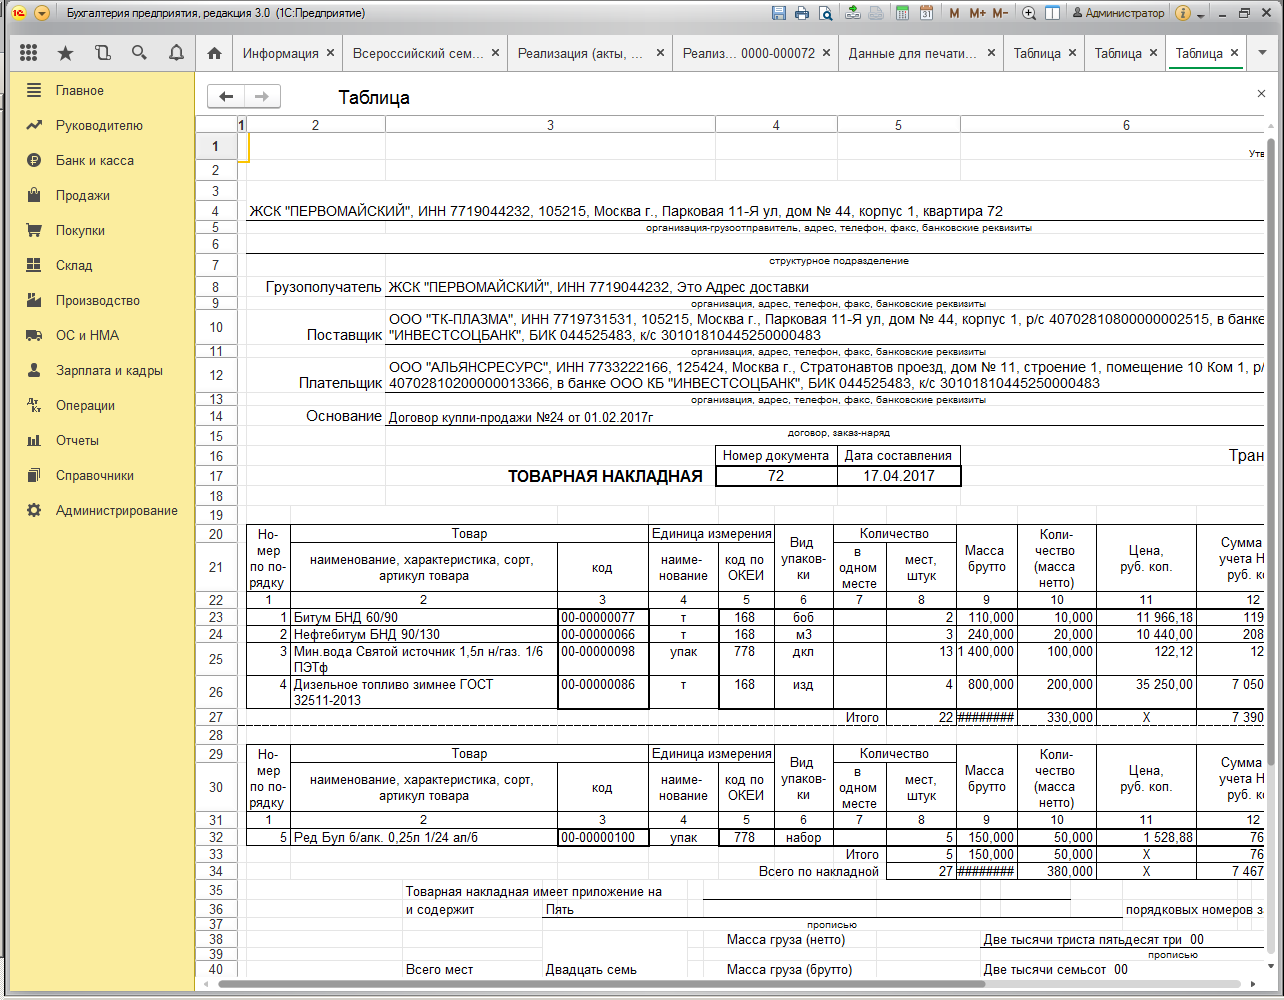This screenshot has width=1284, height=1000.
Task: Open the sections menu grid icon
Action: 28,53
